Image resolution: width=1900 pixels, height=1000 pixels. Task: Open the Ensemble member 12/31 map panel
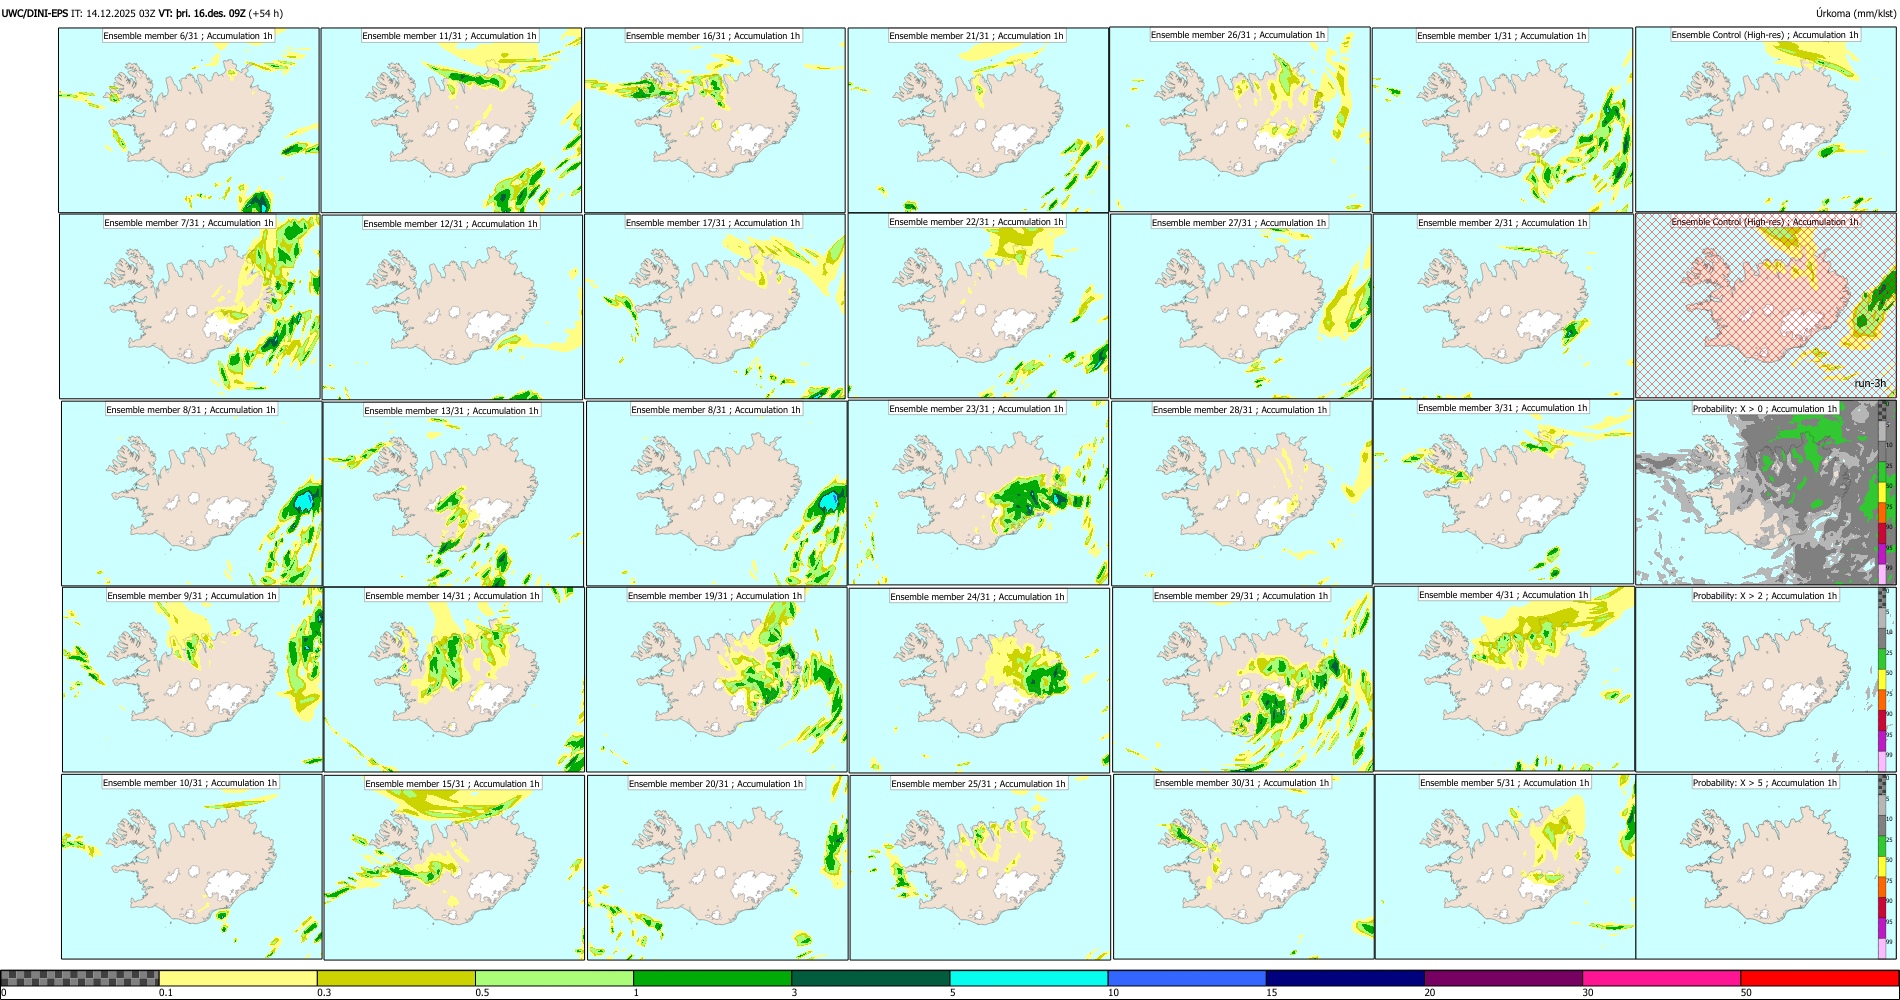(x=452, y=307)
